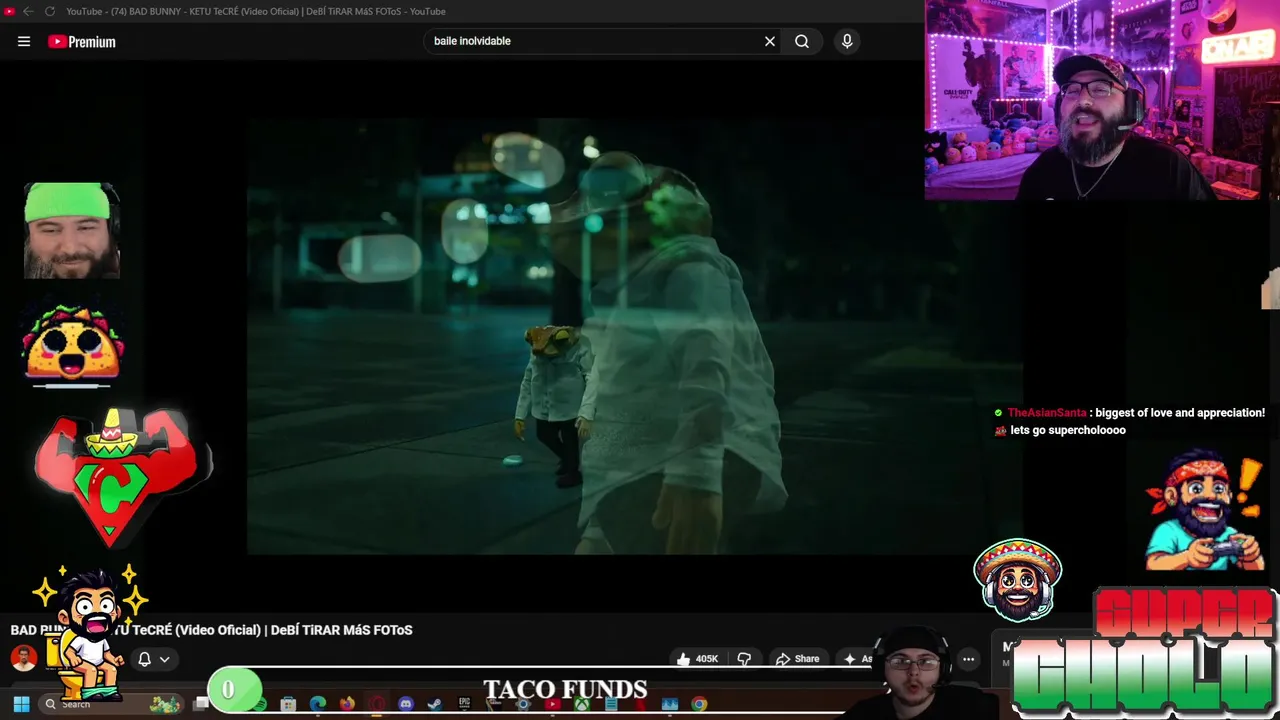Click the gamer bandana mascot overlay
Image resolution: width=1280 pixels, height=720 pixels.
click(1205, 512)
